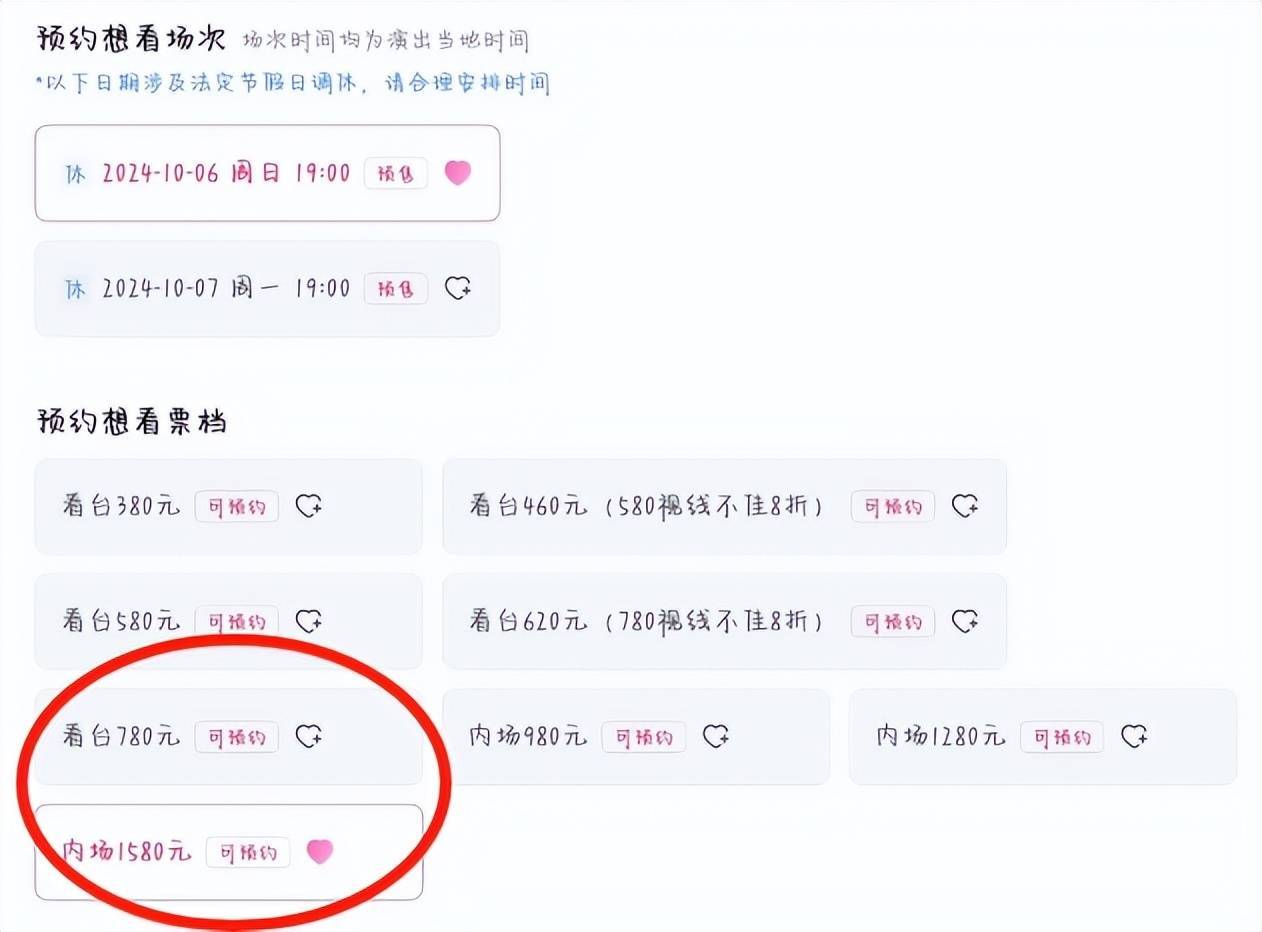Choose 看台620元 (780视线不佳8折) tier
This screenshot has width=1262, height=932.
tap(724, 621)
